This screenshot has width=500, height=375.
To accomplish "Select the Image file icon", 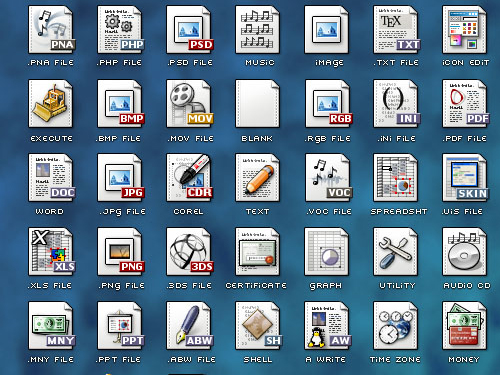I will point(326,29).
